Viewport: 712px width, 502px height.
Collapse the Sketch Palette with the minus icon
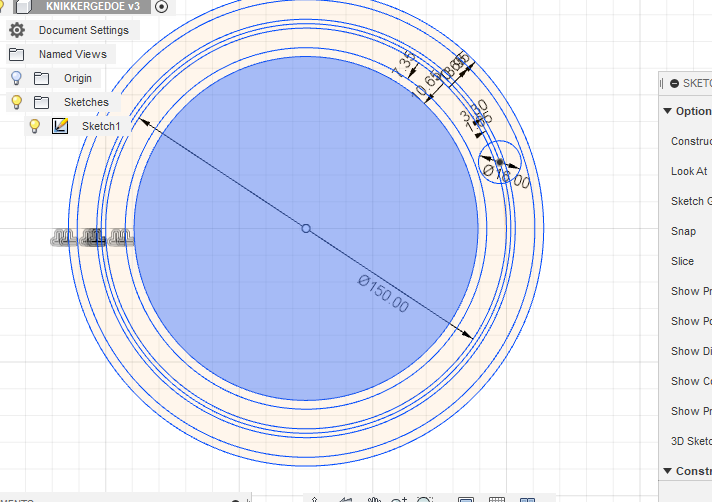click(x=674, y=84)
